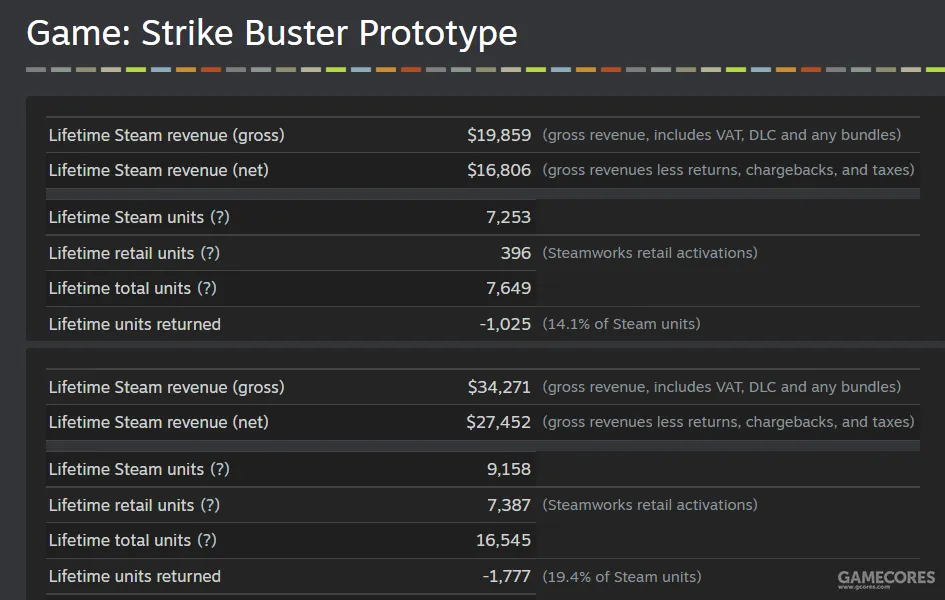Select the $16,806 net revenue value

[499, 170]
